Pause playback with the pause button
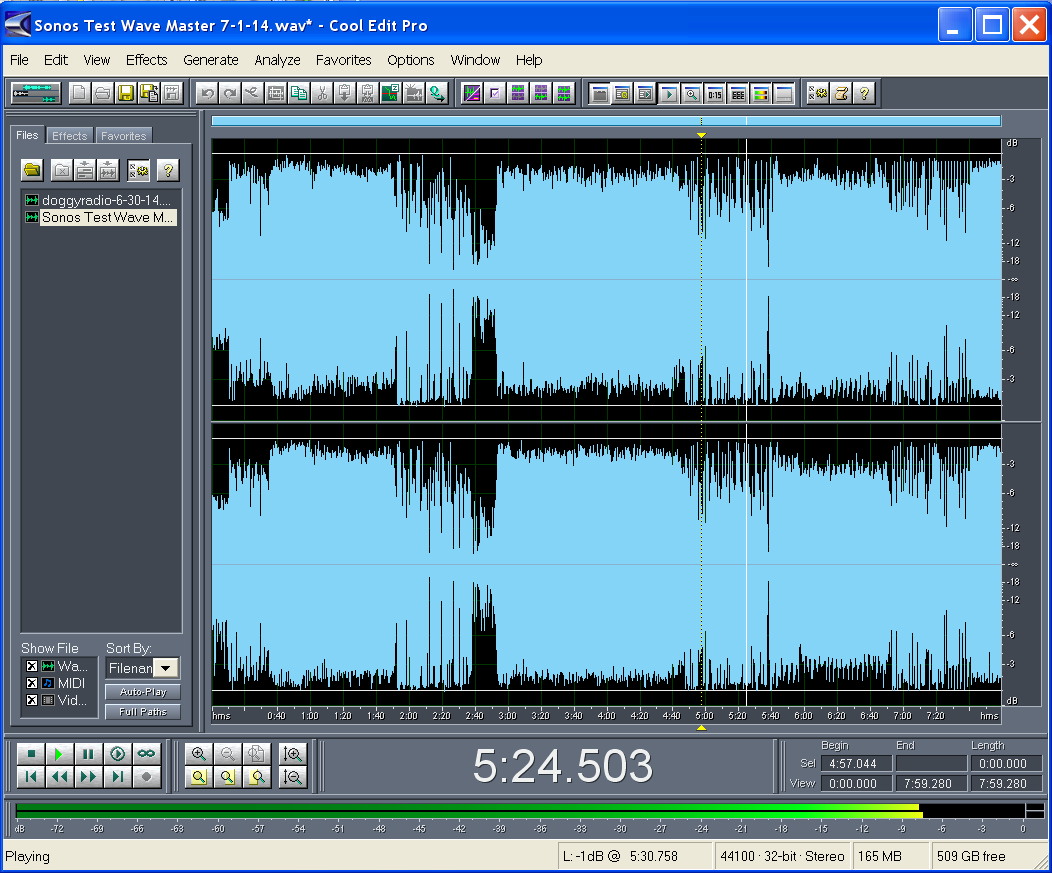Screen dimensions: 1052x873 point(88,754)
